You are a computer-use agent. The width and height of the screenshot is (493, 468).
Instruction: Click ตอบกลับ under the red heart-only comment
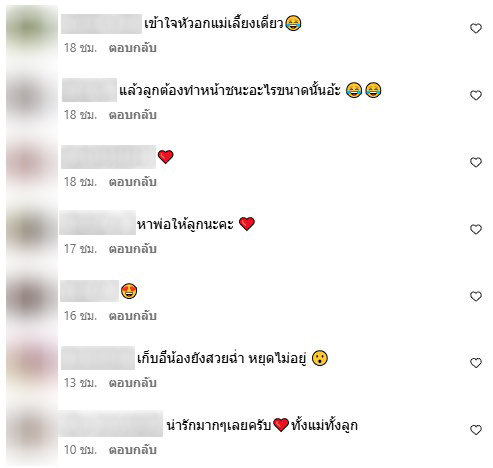(133, 182)
